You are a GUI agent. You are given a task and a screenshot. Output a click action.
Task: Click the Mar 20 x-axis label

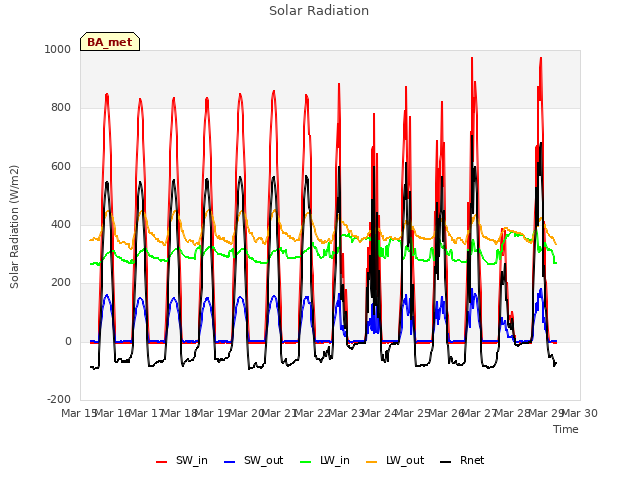click(x=246, y=413)
